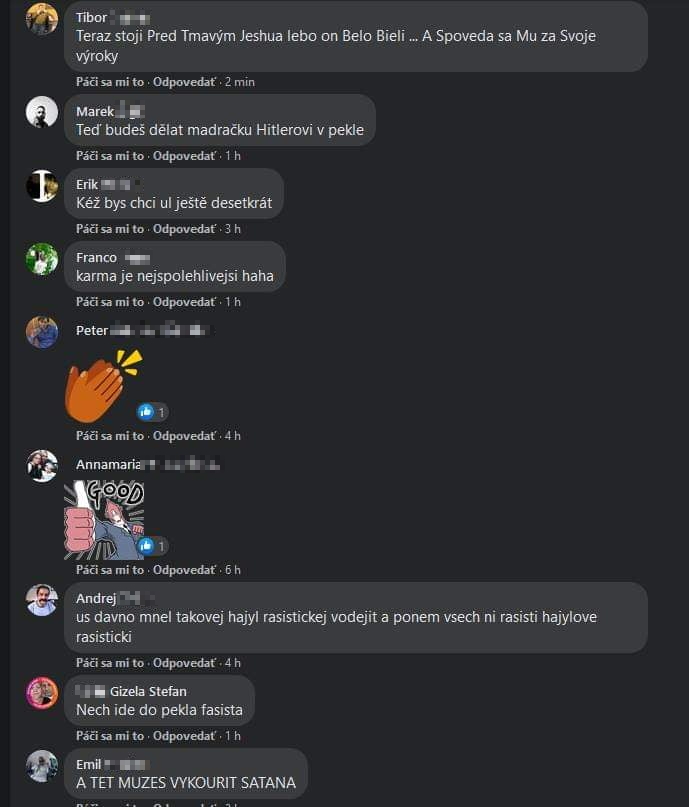Click the Annamaria commenter name
The image size is (689, 807).
tap(109, 464)
